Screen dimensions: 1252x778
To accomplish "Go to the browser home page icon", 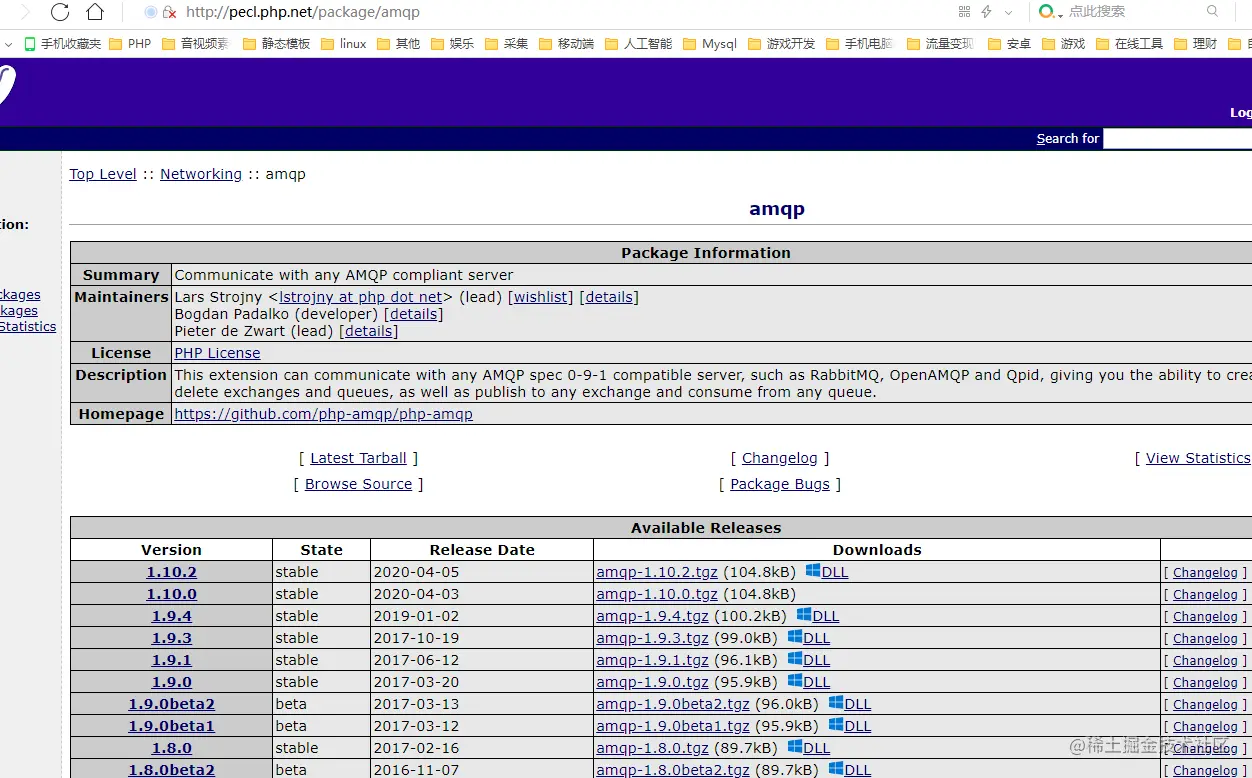I will coord(95,12).
